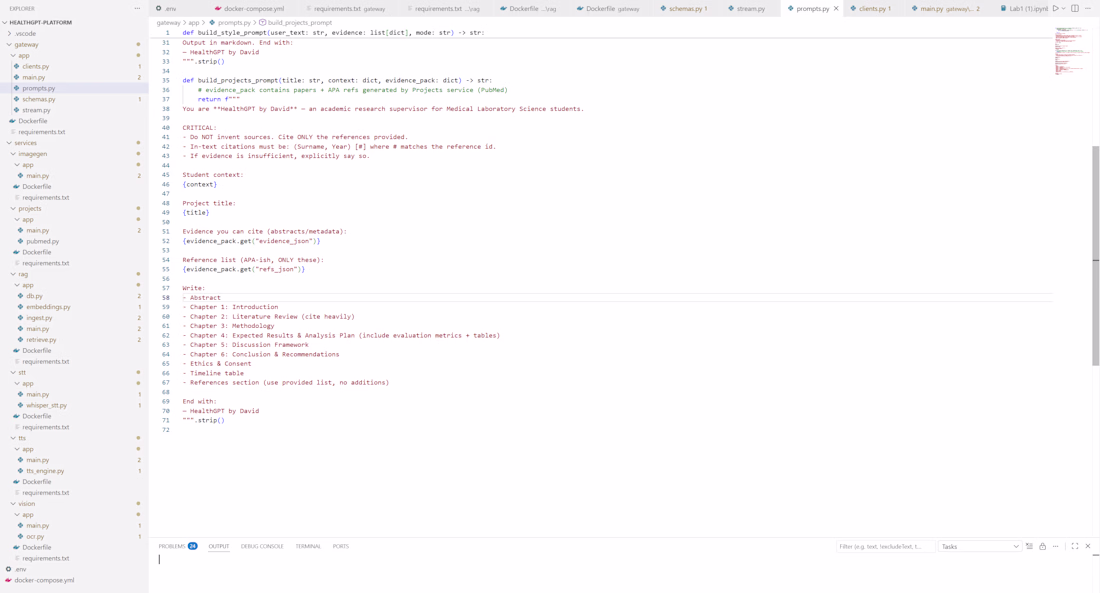
Task: Collapse the vision folder
Action: (x=27, y=503)
